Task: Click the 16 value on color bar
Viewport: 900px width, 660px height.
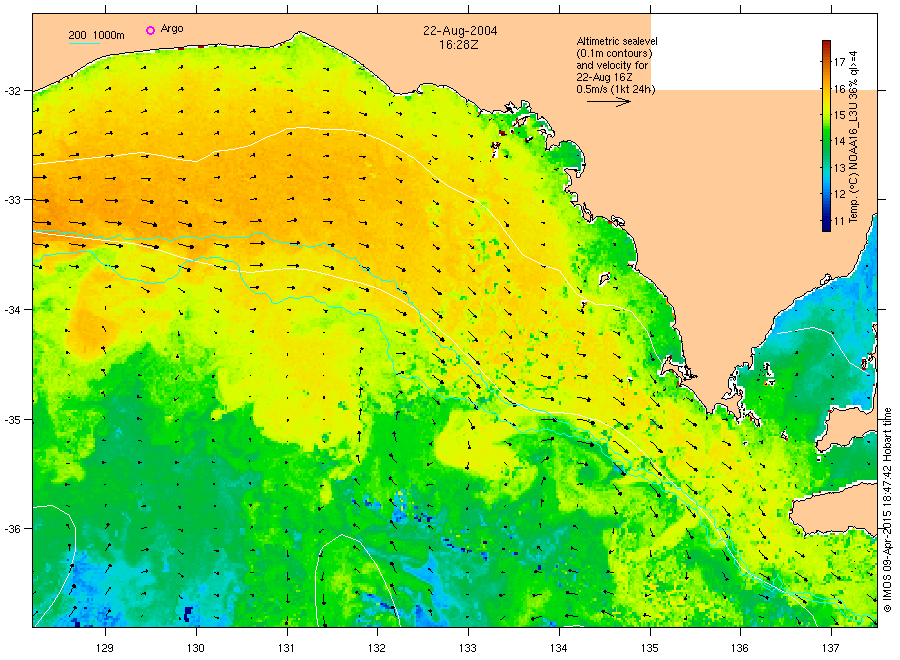Action: click(839, 89)
